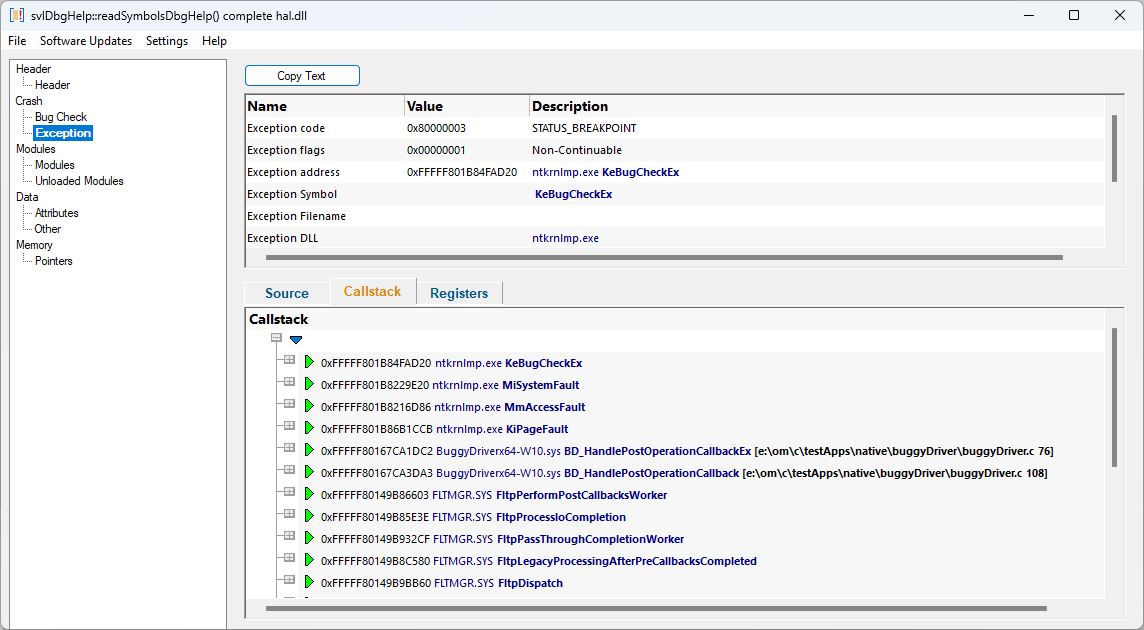Screen dimensions: 1144x630
Task: Expand the row at address 0xFFFFF80167CA3DA3
Action: [x=289, y=469]
